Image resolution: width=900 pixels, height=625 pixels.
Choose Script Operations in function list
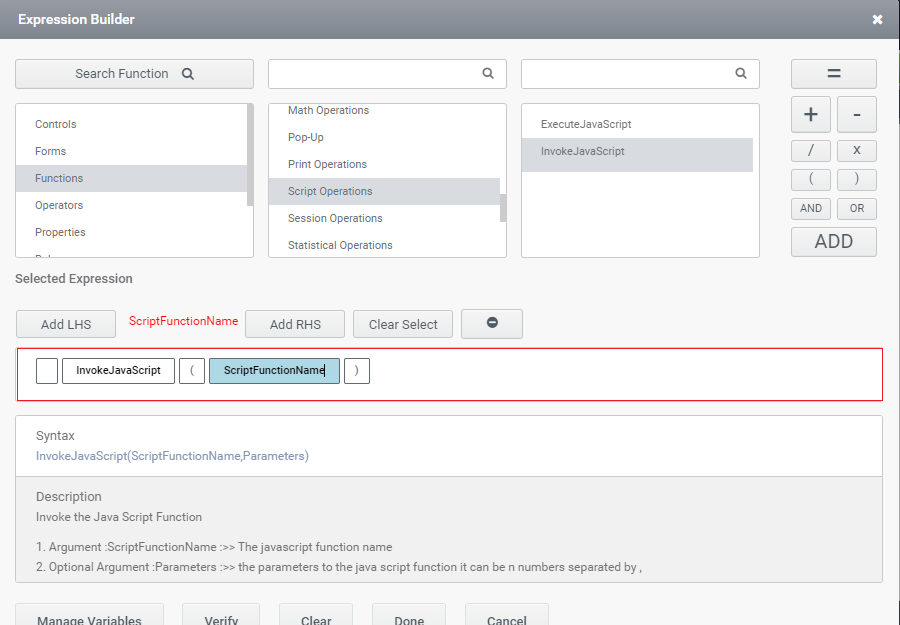[330, 191]
